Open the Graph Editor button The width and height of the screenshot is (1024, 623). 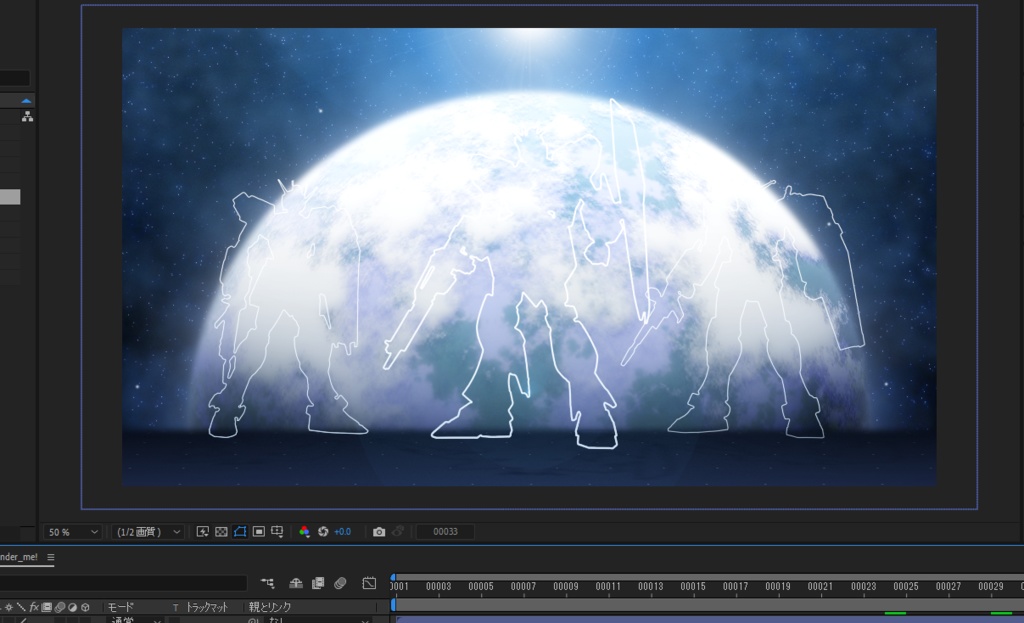point(369,583)
